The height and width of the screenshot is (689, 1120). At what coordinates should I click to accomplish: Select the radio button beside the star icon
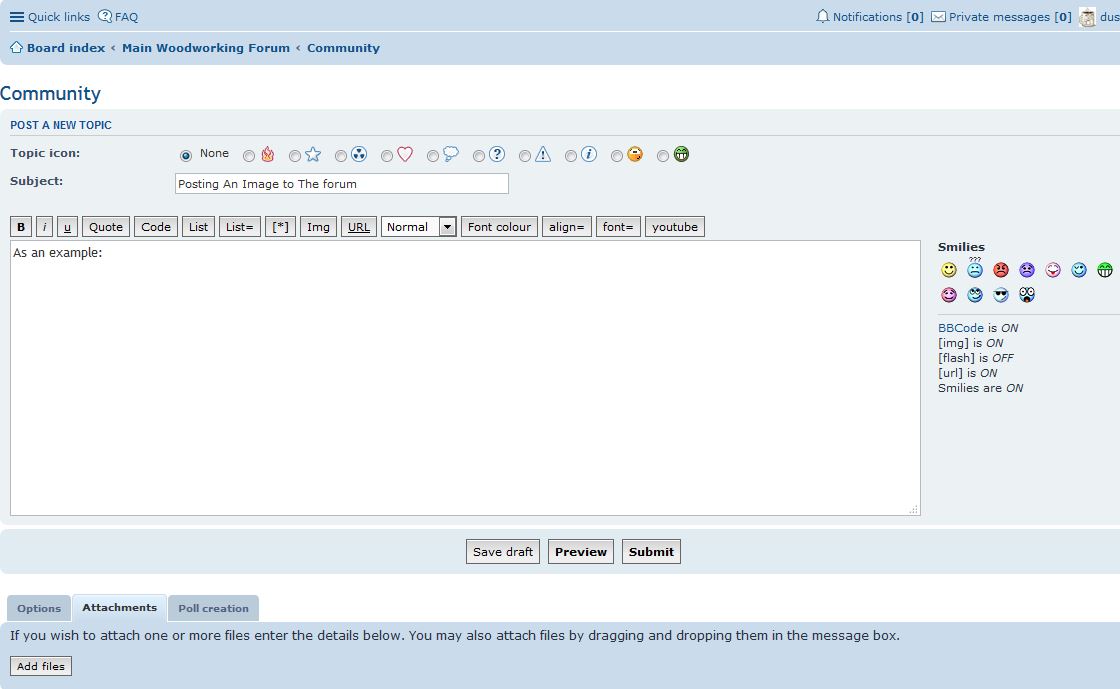click(294, 156)
